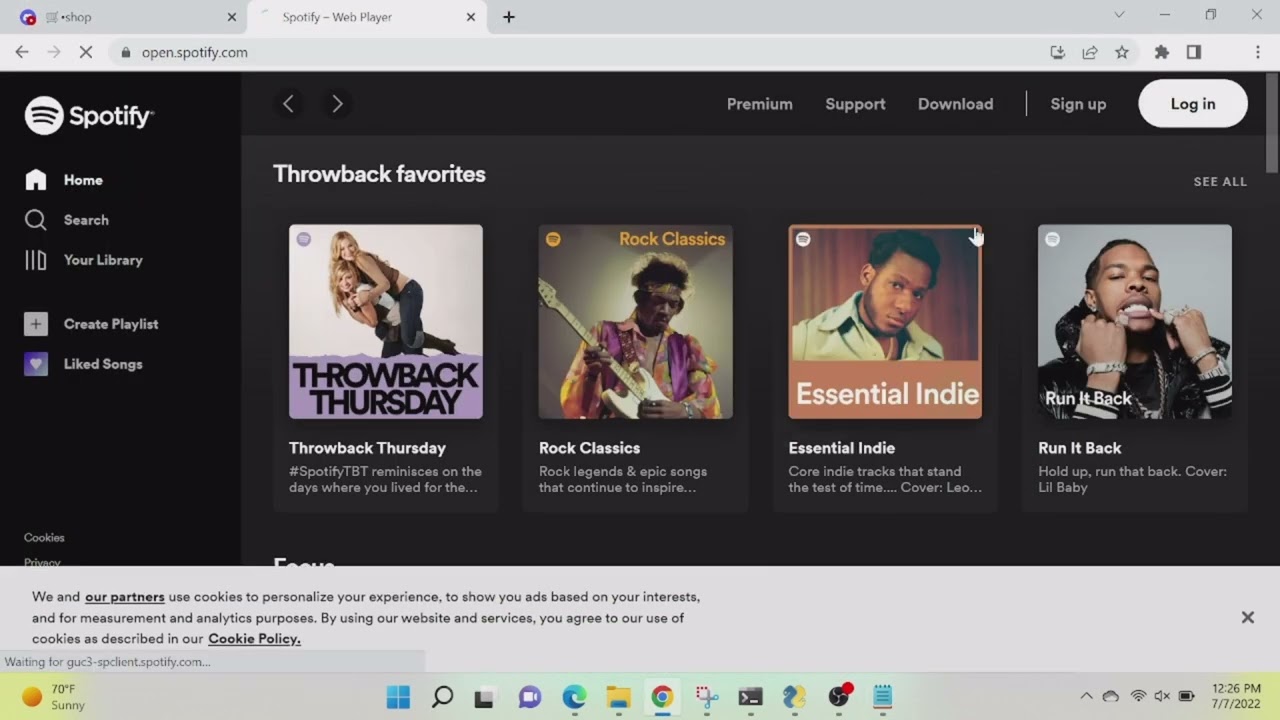Viewport: 1280px width, 720px height.
Task: Switch to the shop tab
Action: pyautogui.click(x=125, y=17)
